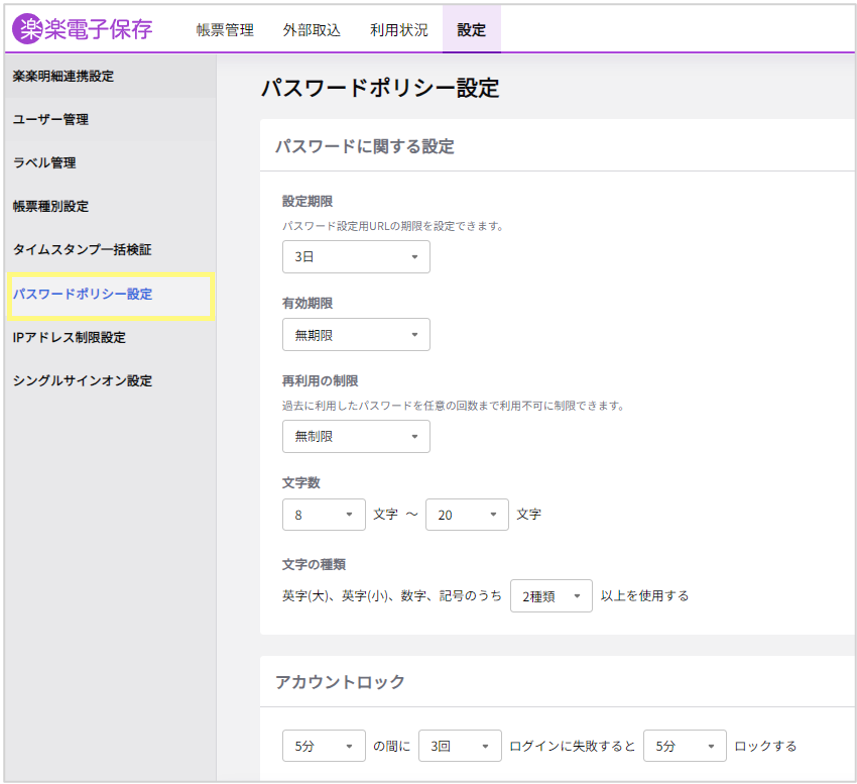Click the 設定期限 field label
Viewport: 857px width, 784px height.
(307, 202)
